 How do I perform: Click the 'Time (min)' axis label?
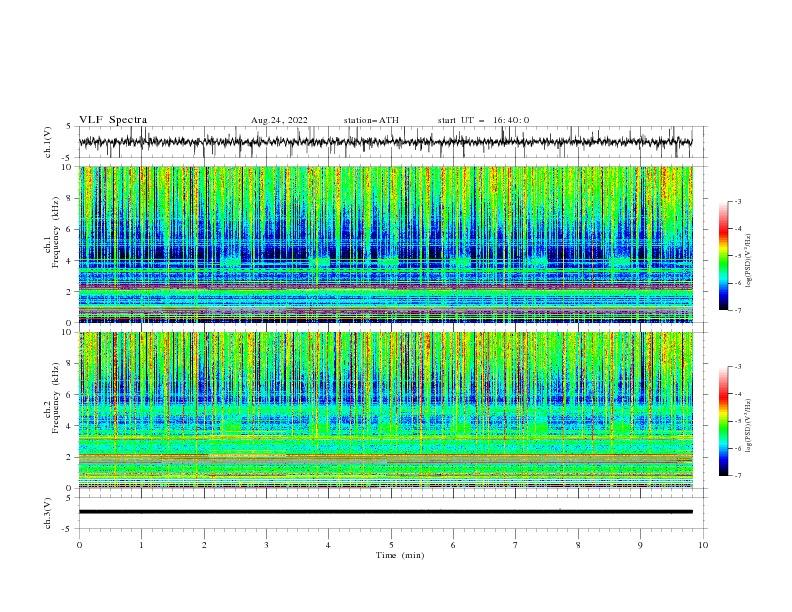point(400,555)
